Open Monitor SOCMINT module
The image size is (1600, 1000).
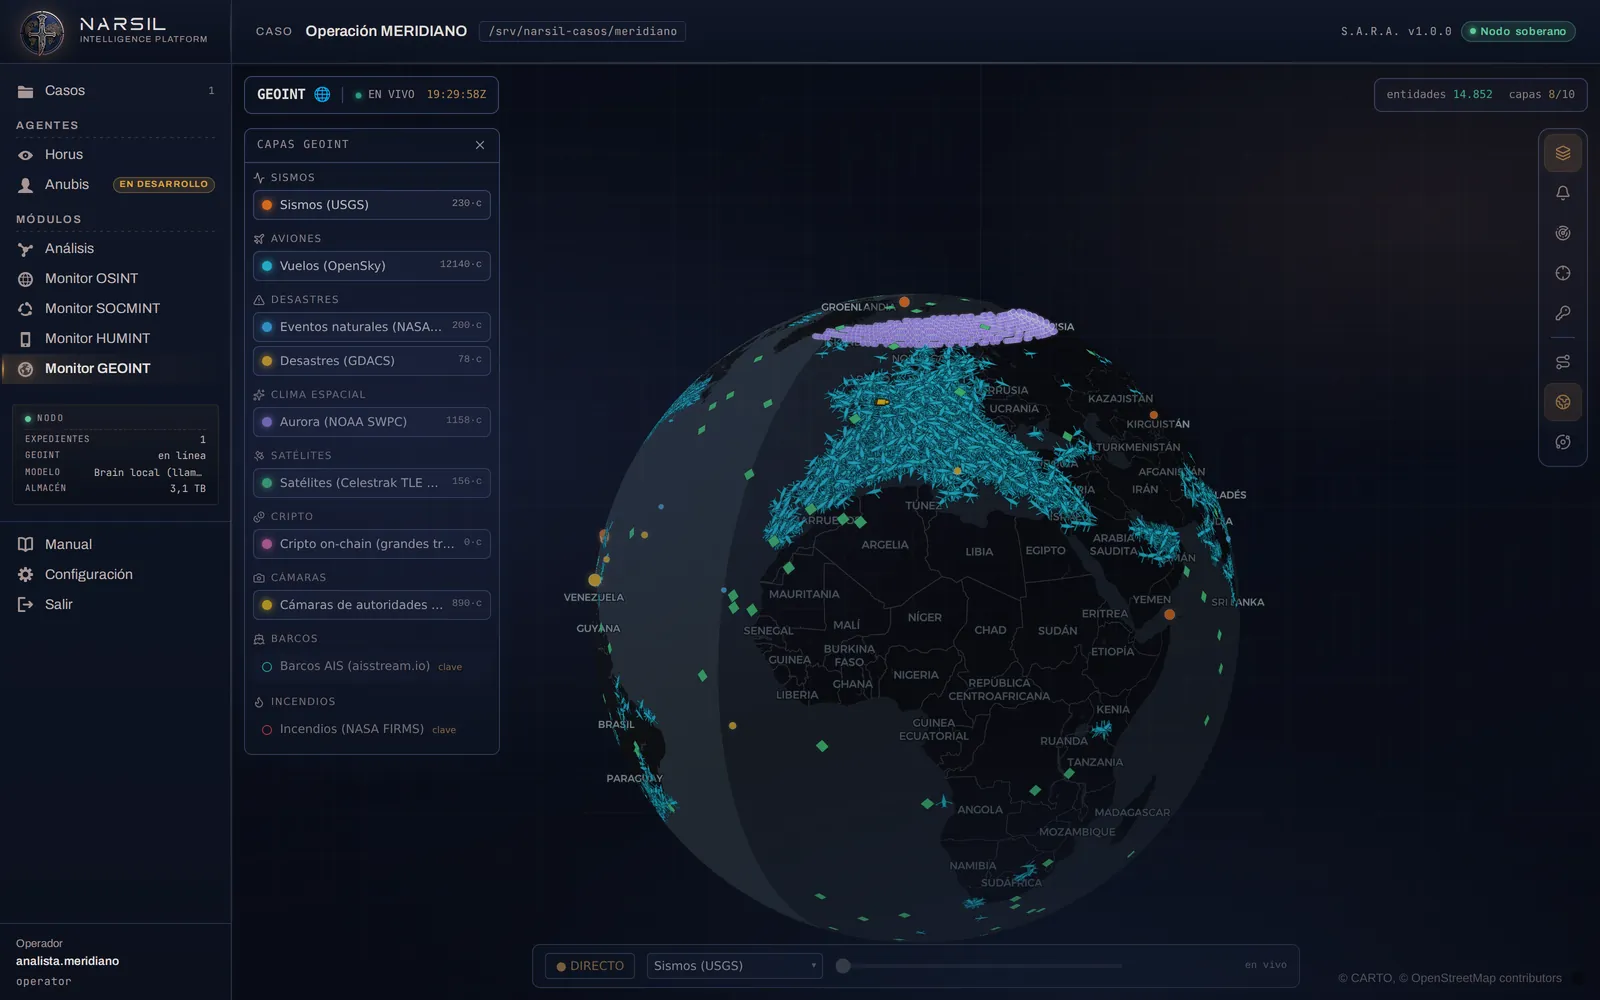pos(116,308)
